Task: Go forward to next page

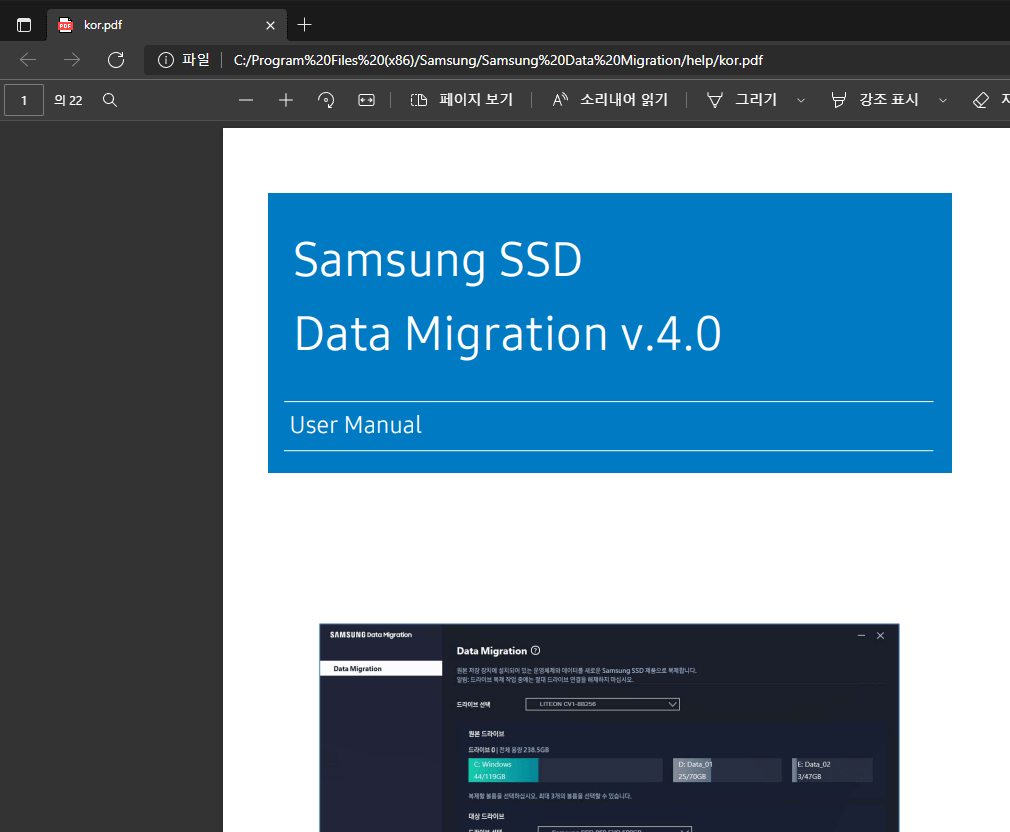Action: pyautogui.click(x=72, y=60)
